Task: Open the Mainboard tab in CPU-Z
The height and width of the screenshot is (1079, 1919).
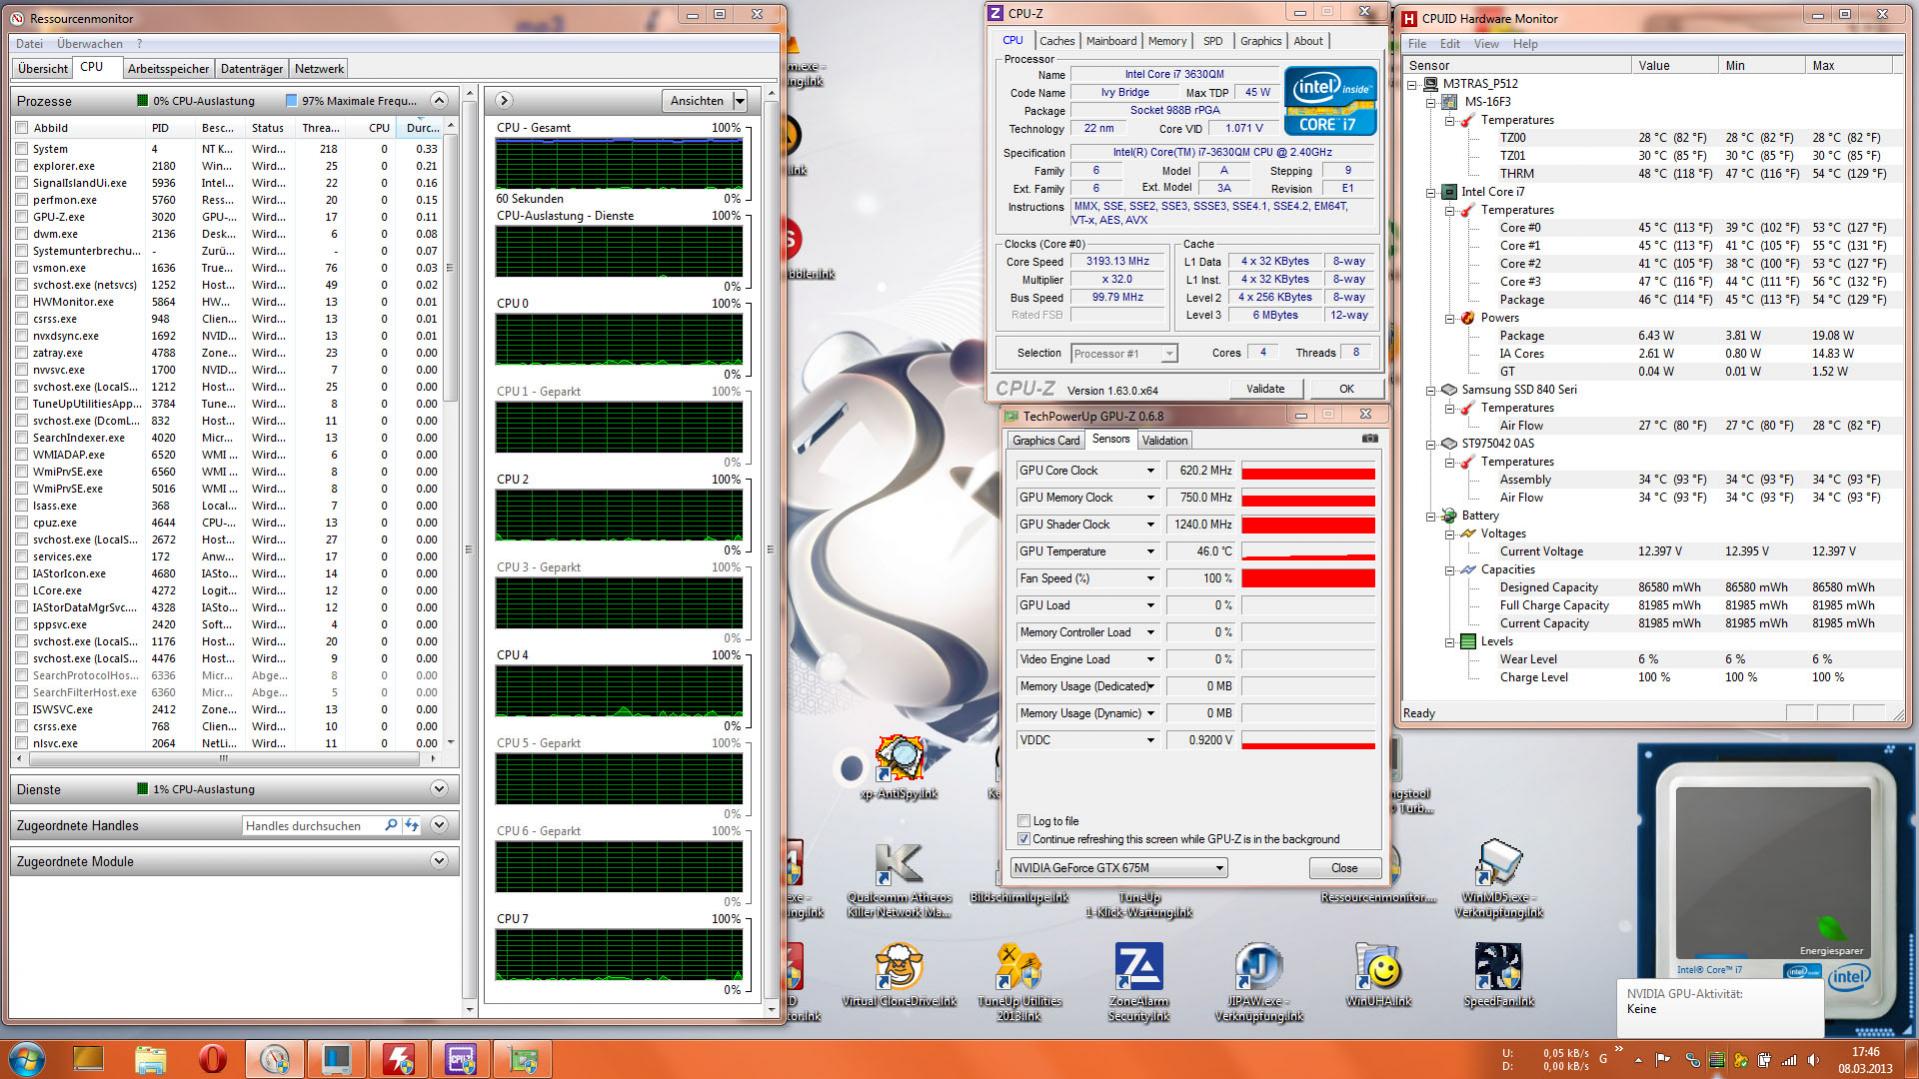Action: click(1111, 41)
